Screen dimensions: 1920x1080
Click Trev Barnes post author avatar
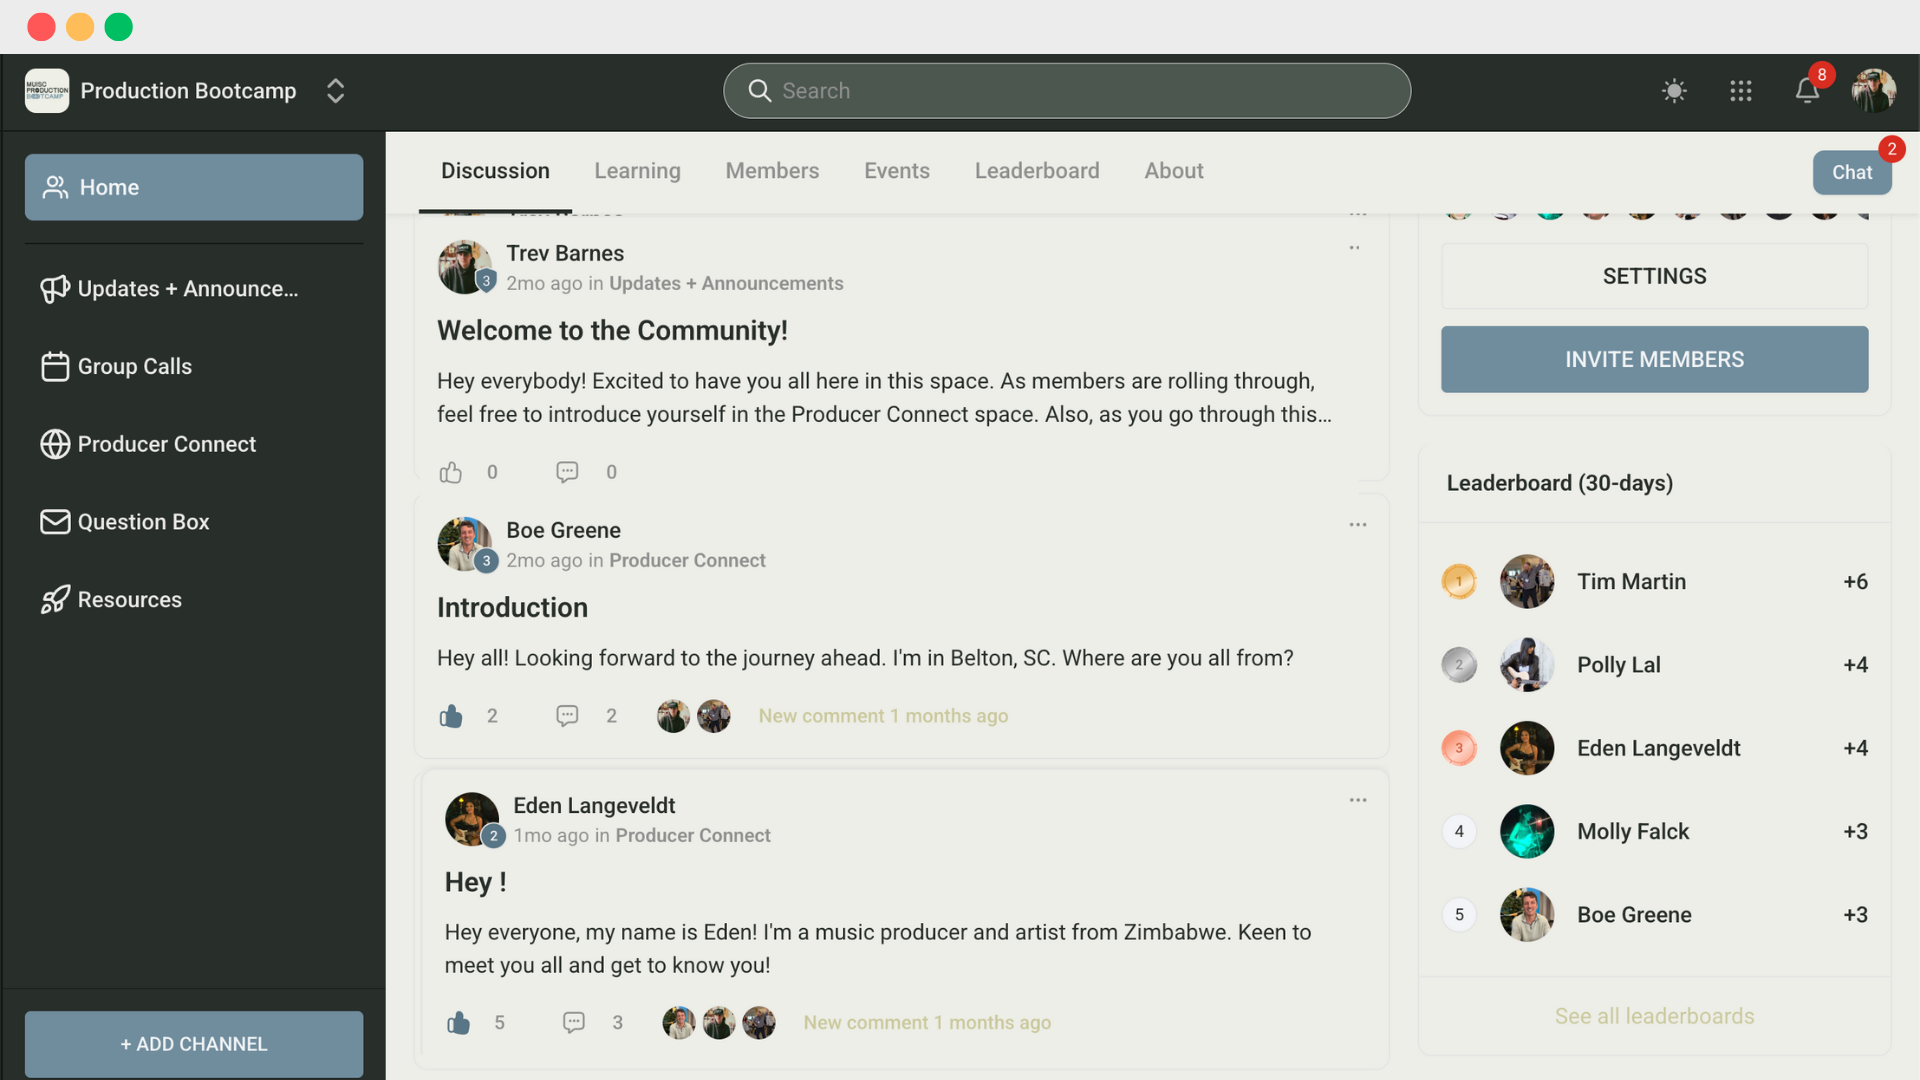pos(465,267)
